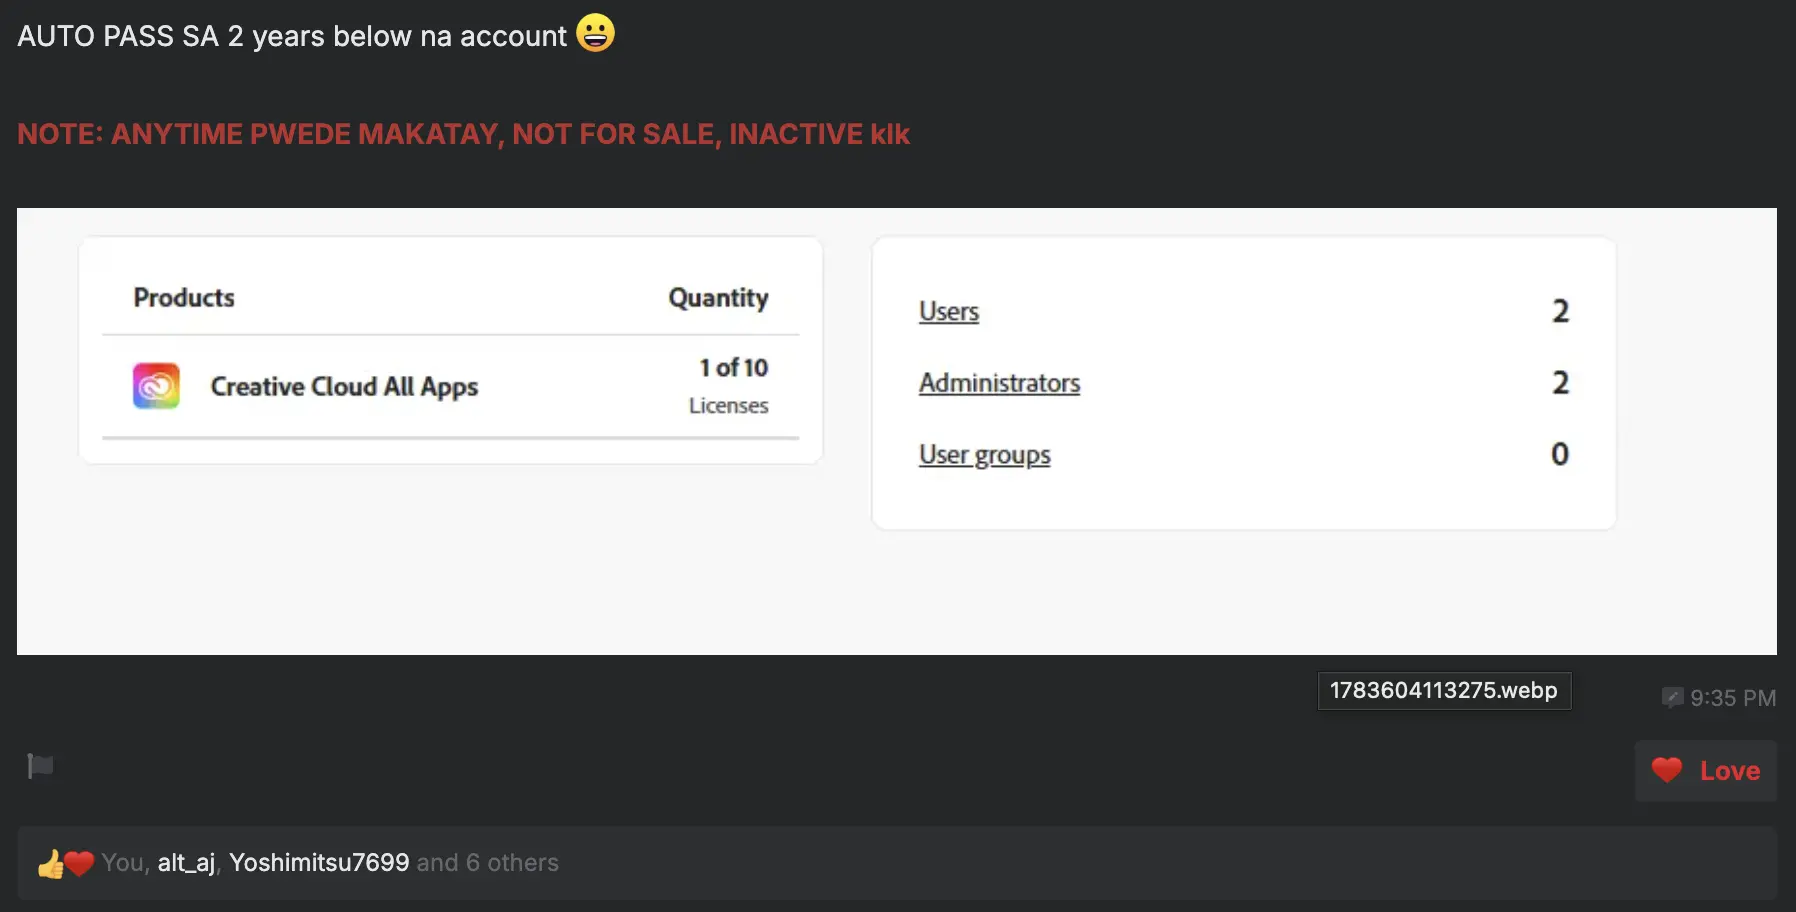Click the thumbs-up reaction emoji
The width and height of the screenshot is (1796, 912).
pyautogui.click(x=50, y=863)
